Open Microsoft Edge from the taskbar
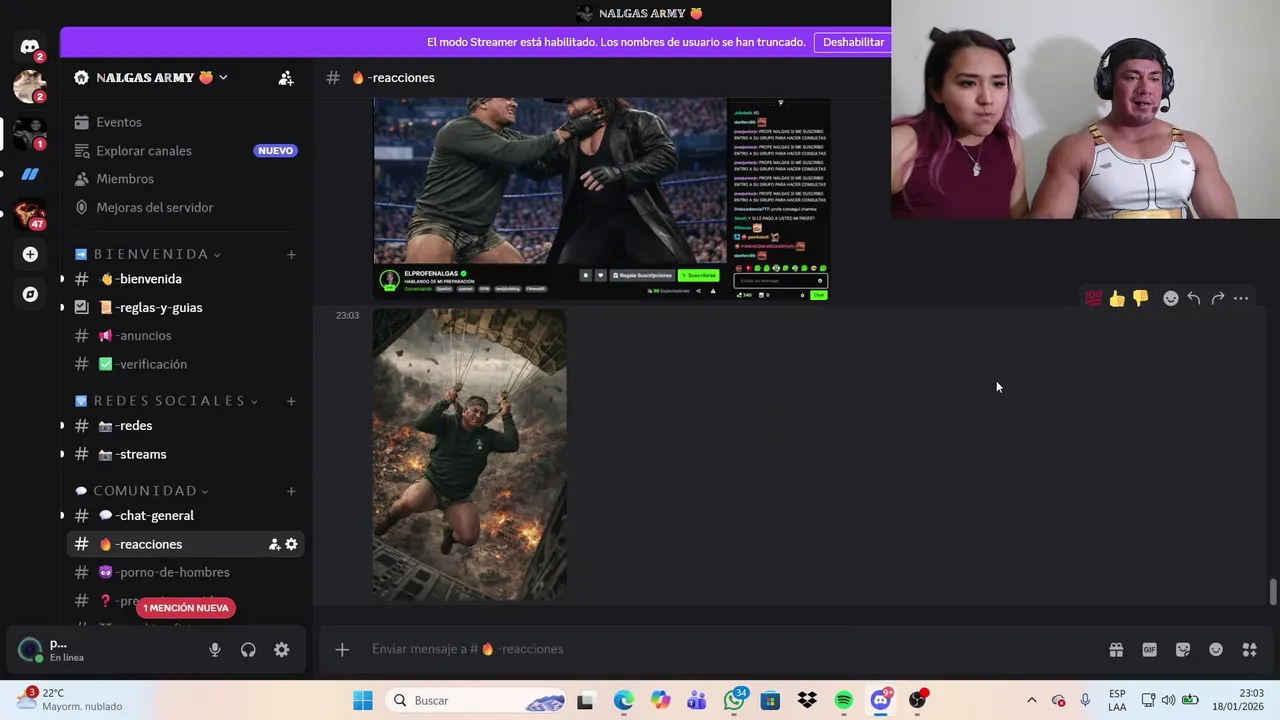Viewport: 1280px width, 720px height. coord(624,700)
